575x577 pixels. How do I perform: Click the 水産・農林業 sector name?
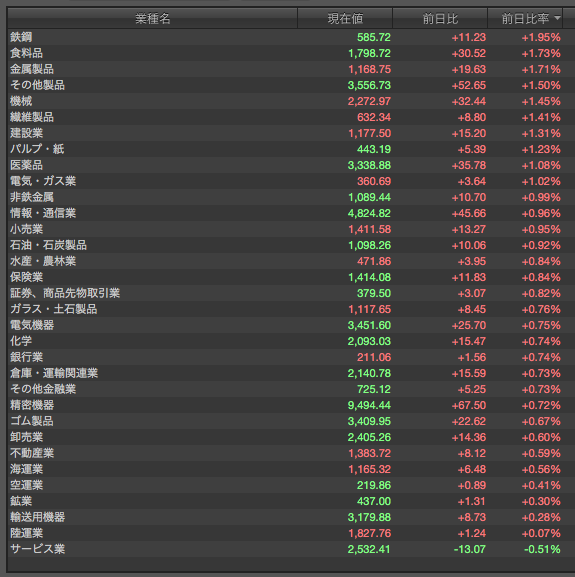coord(43,261)
